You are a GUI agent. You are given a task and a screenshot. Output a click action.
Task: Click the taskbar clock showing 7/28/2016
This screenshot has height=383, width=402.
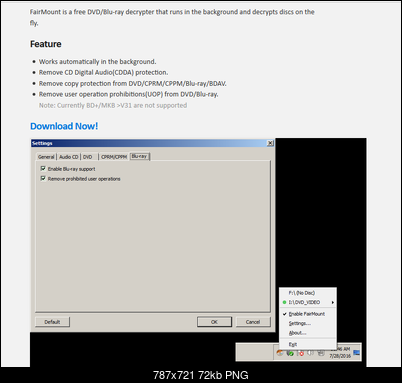340,352
